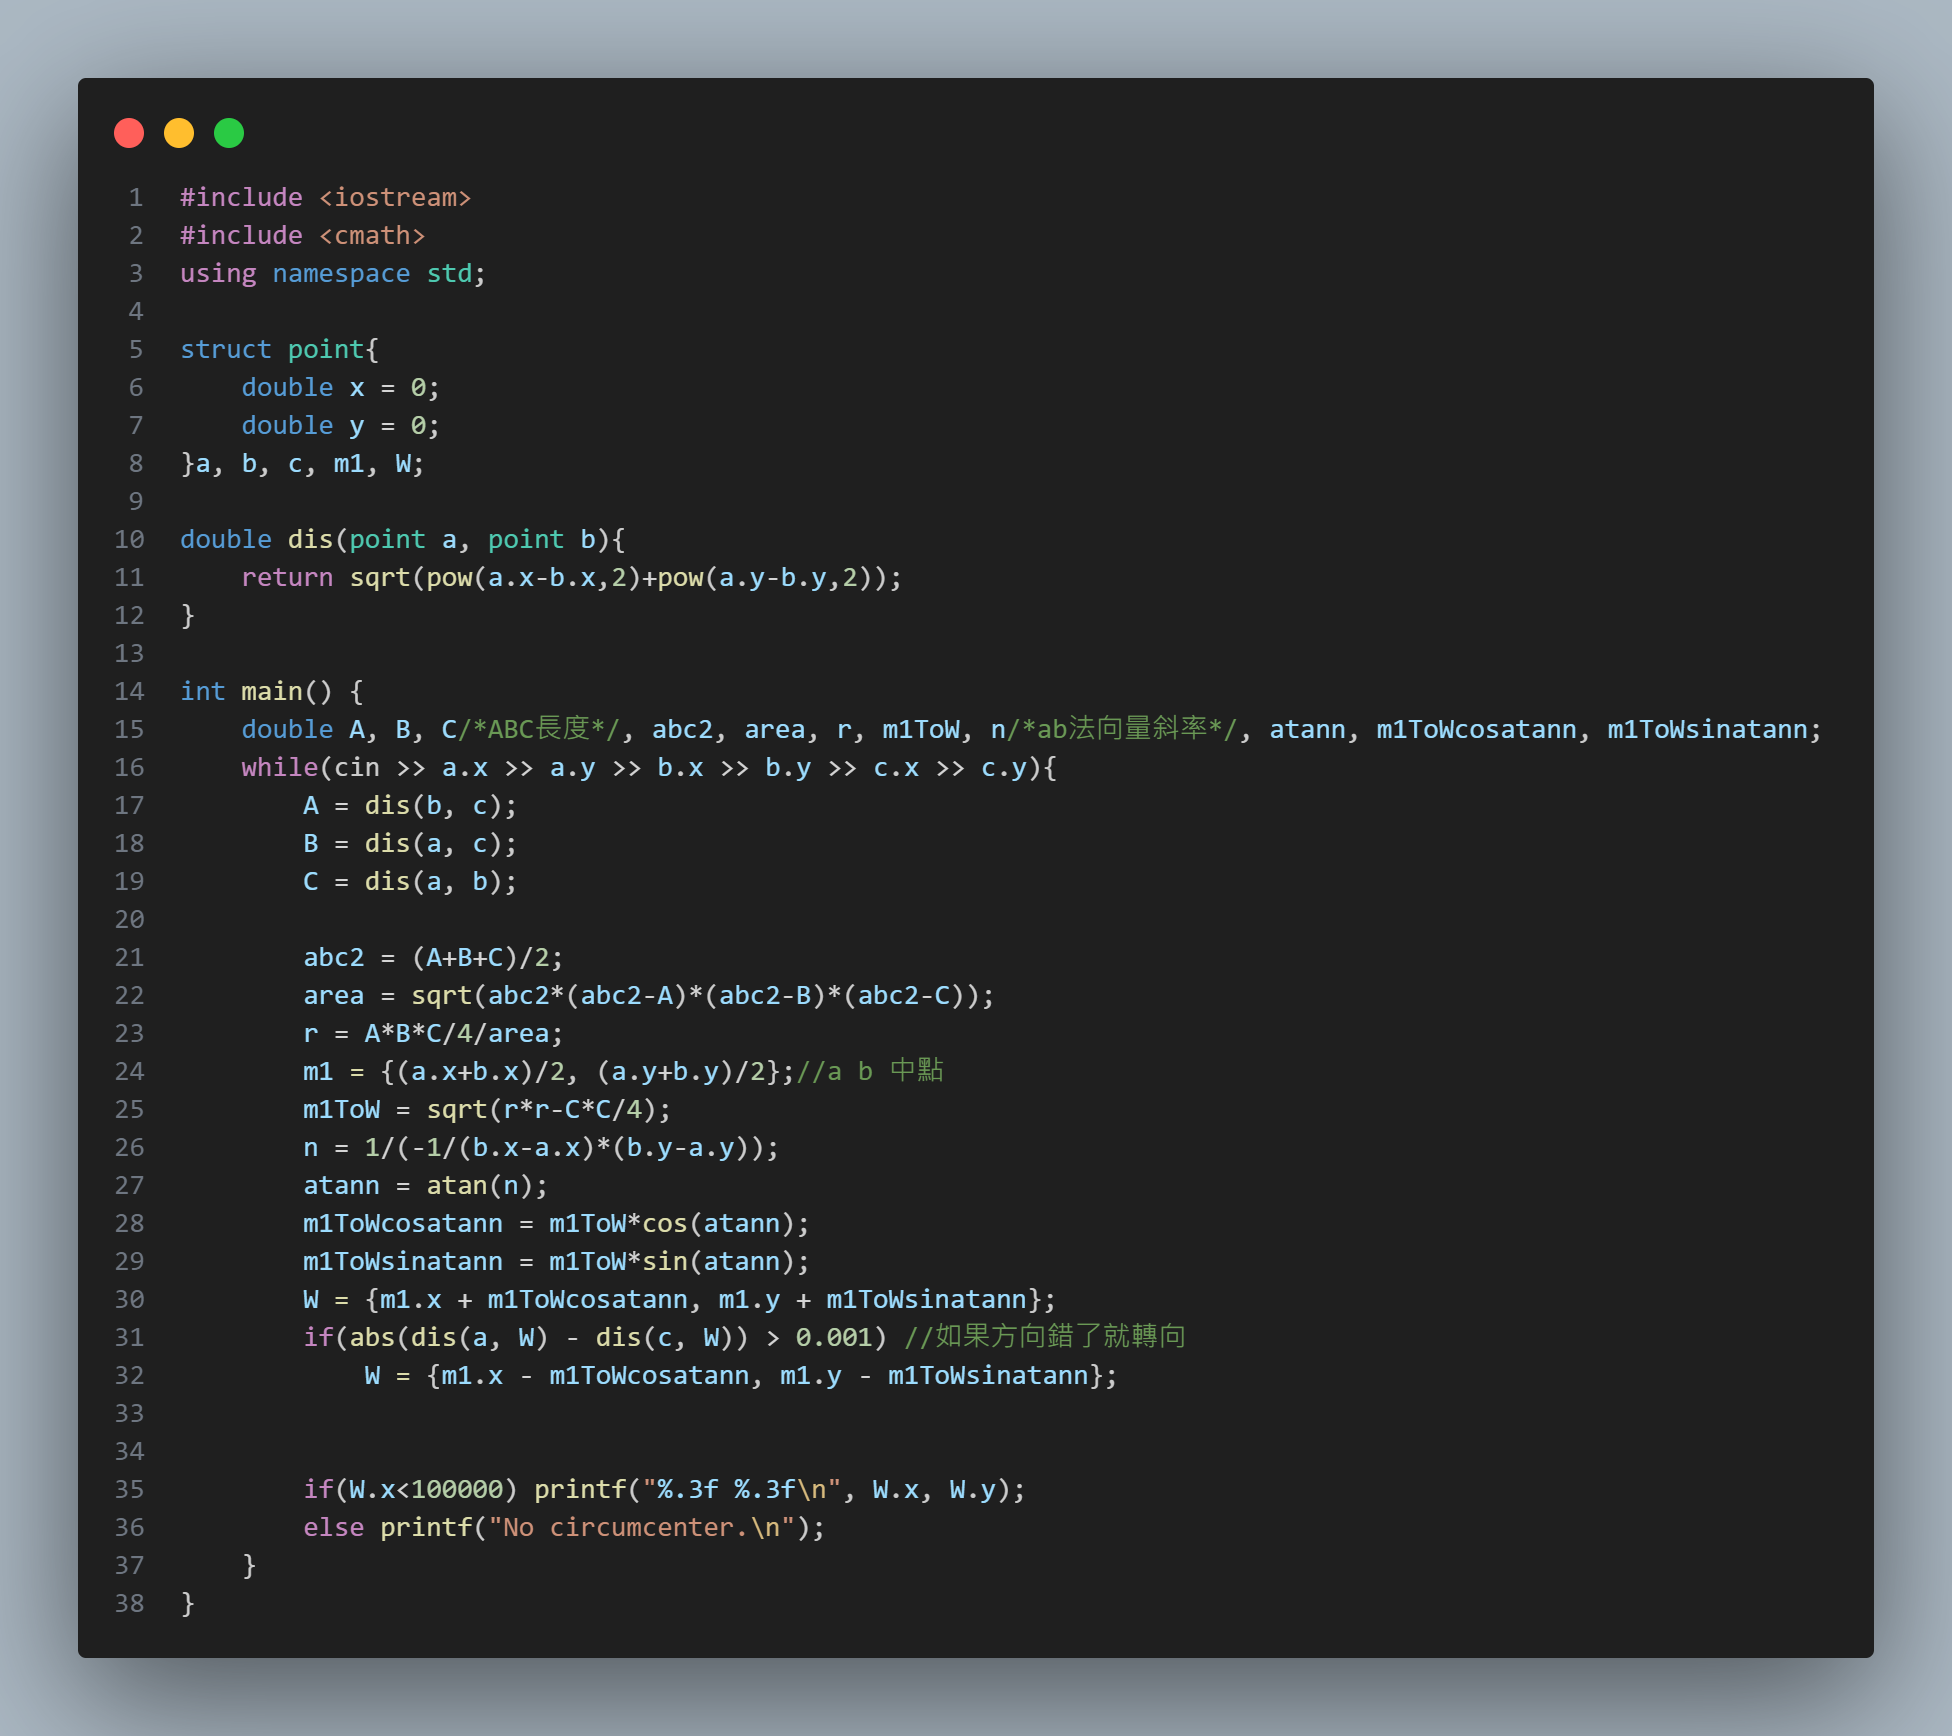Click the cmath header name
The image size is (1952, 1736).
[372, 235]
